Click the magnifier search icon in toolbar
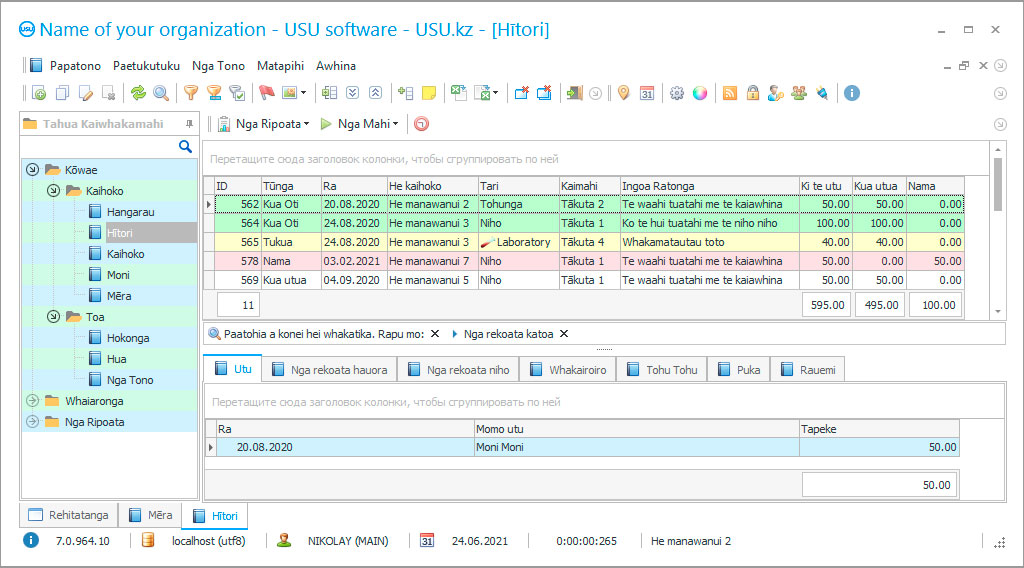 pos(160,93)
